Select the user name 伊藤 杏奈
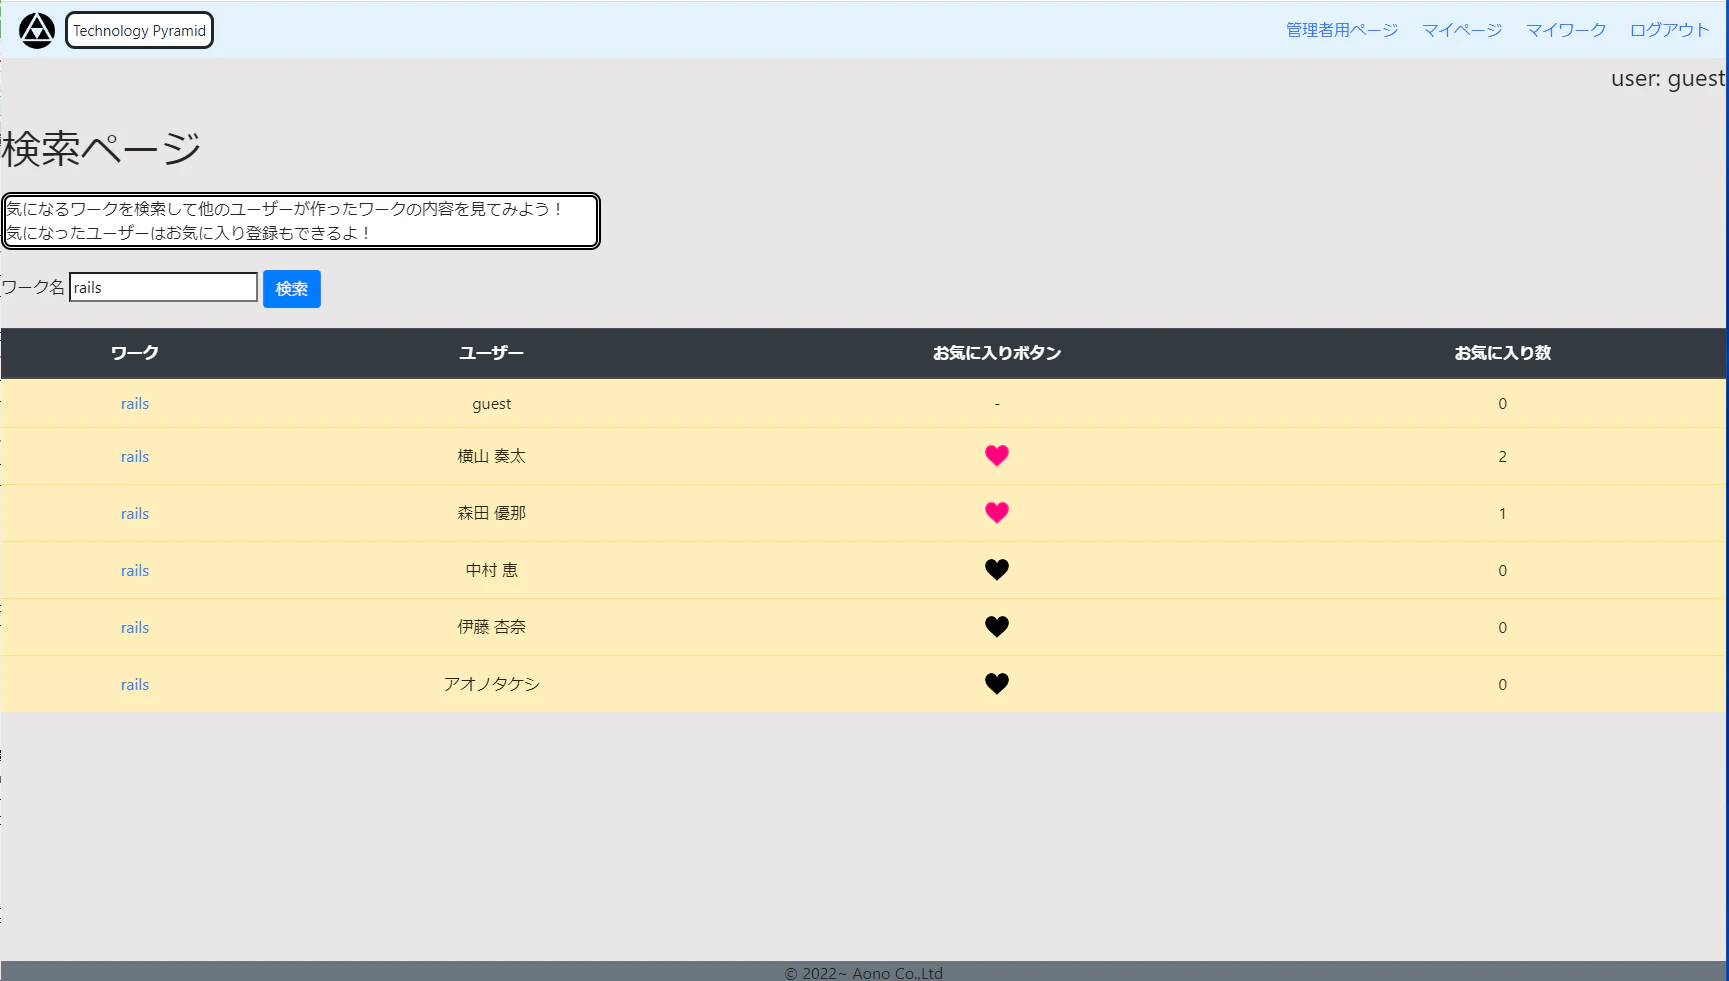This screenshot has width=1729, height=981. coord(491,627)
